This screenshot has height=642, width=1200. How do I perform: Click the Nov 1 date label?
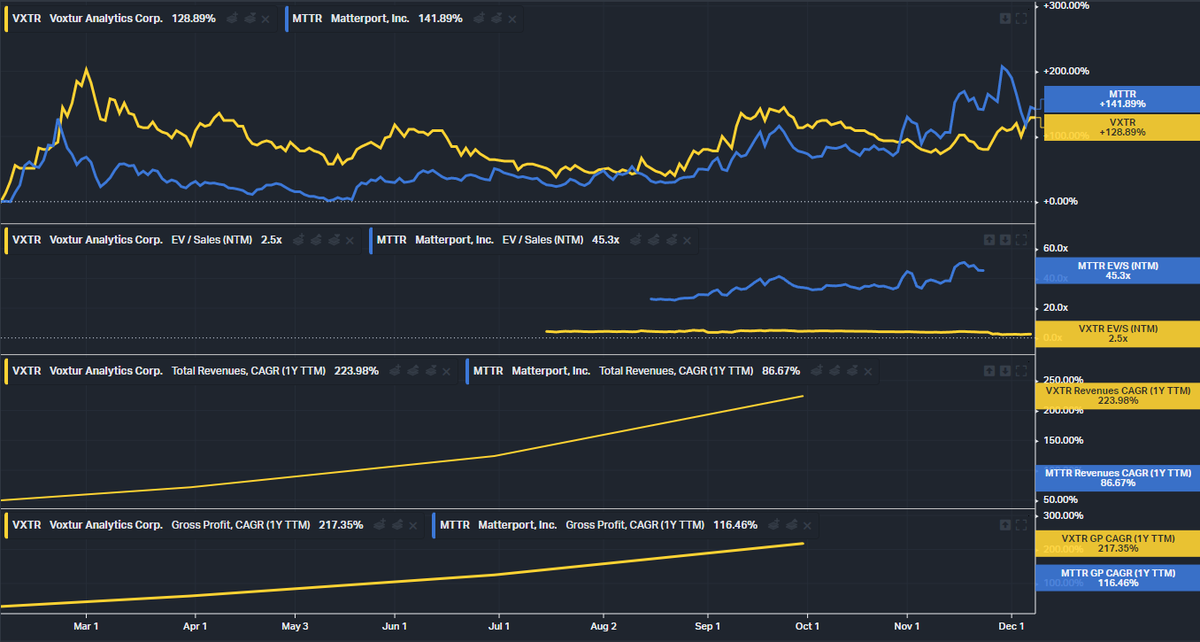tap(907, 627)
